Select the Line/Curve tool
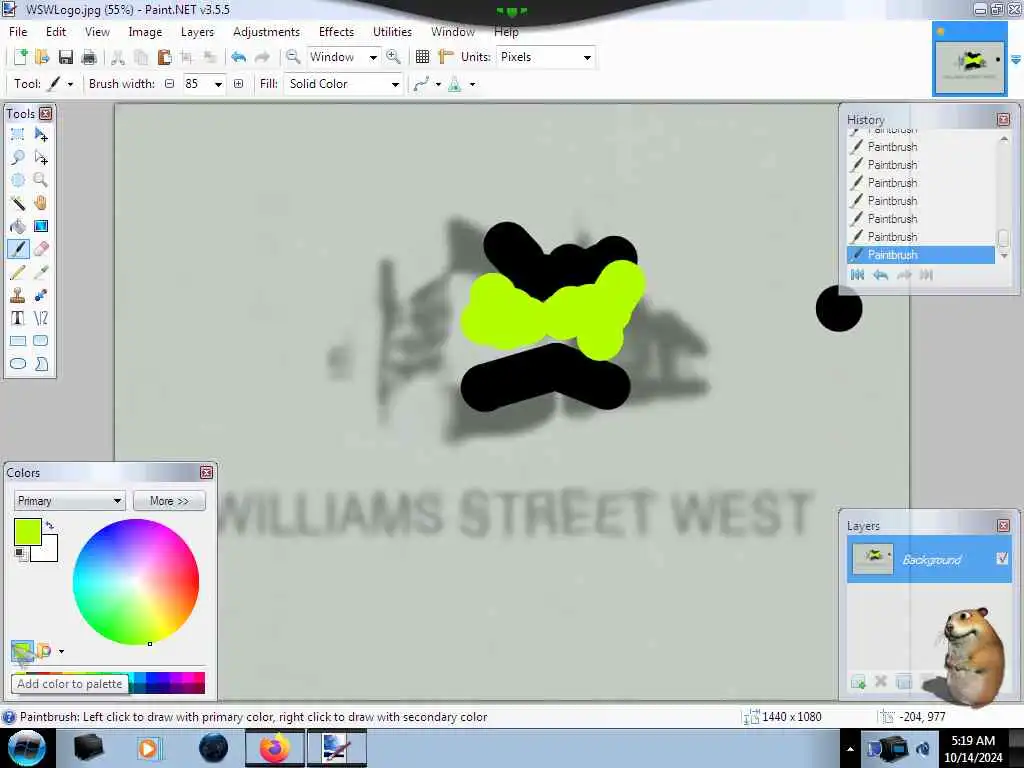This screenshot has width=1024, height=768. pos(40,318)
